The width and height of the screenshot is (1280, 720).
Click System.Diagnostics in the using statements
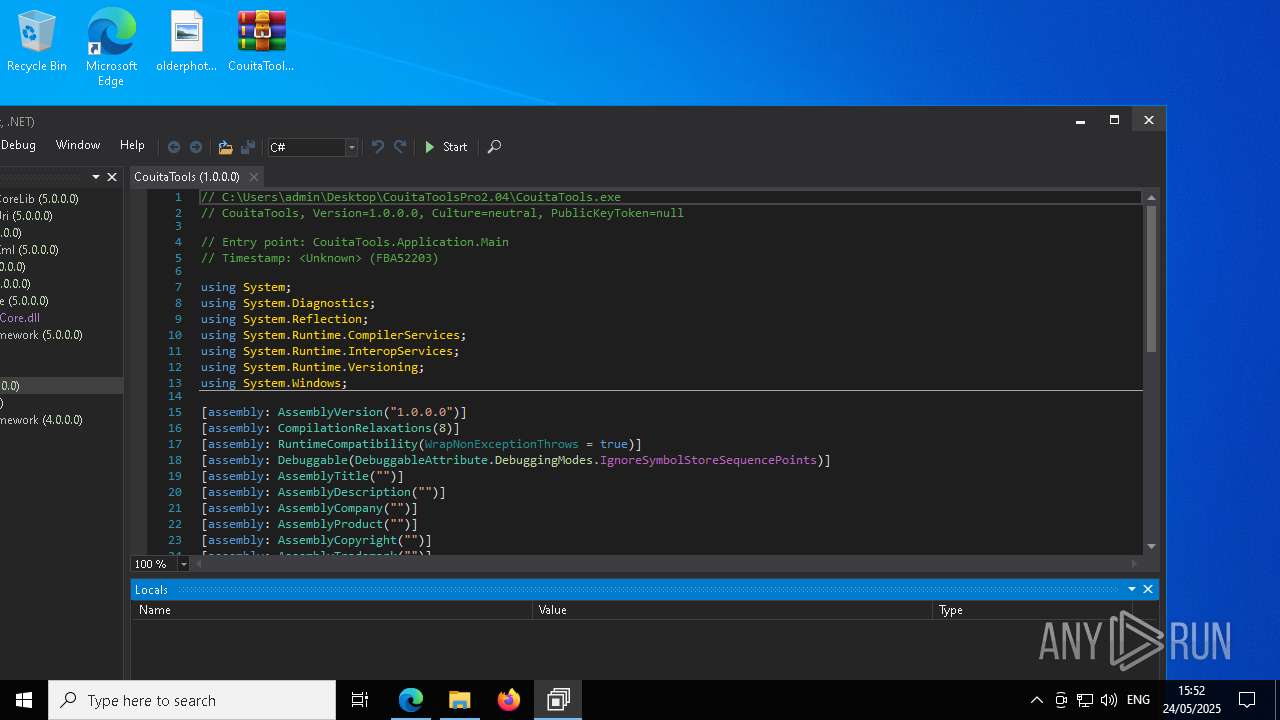point(306,303)
